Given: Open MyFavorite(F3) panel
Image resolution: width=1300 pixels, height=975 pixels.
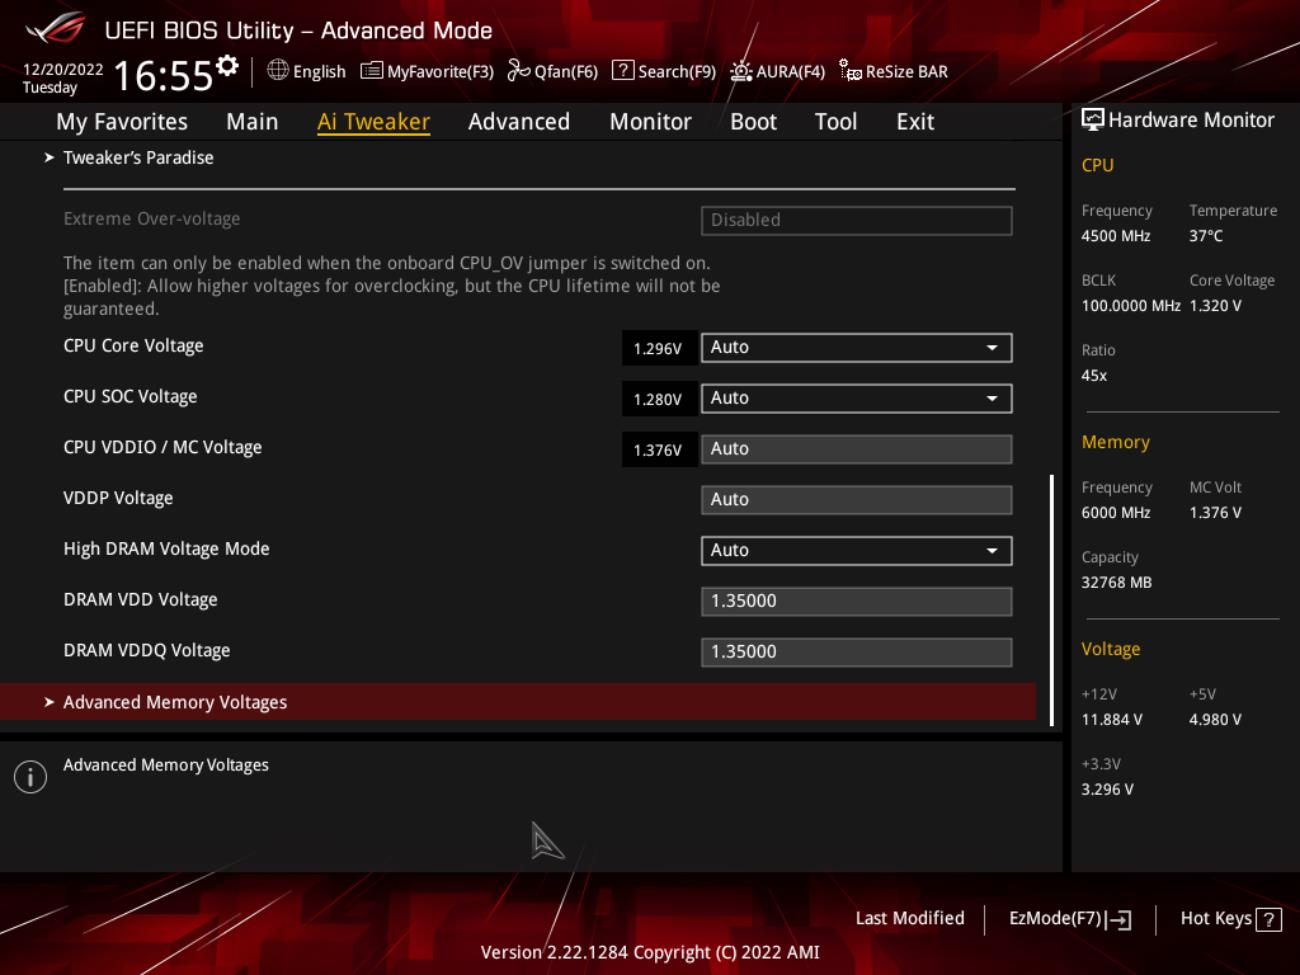Looking at the screenshot, I should [x=427, y=71].
